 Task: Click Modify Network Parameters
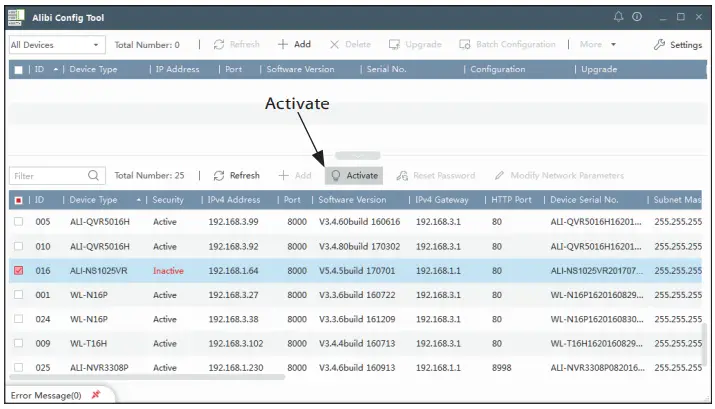coord(559,176)
